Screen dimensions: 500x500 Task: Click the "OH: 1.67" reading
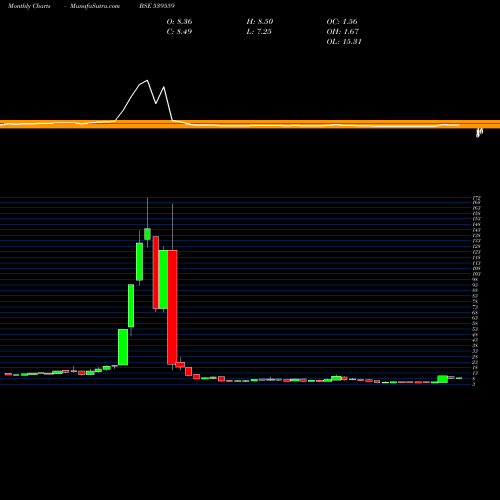[342, 32]
